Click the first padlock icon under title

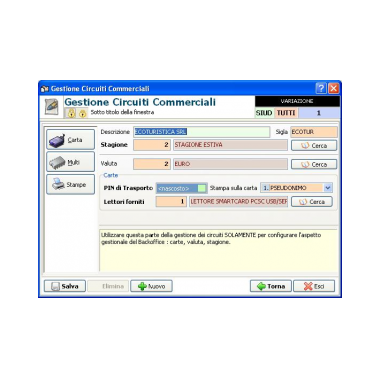pyautogui.click(x=71, y=113)
